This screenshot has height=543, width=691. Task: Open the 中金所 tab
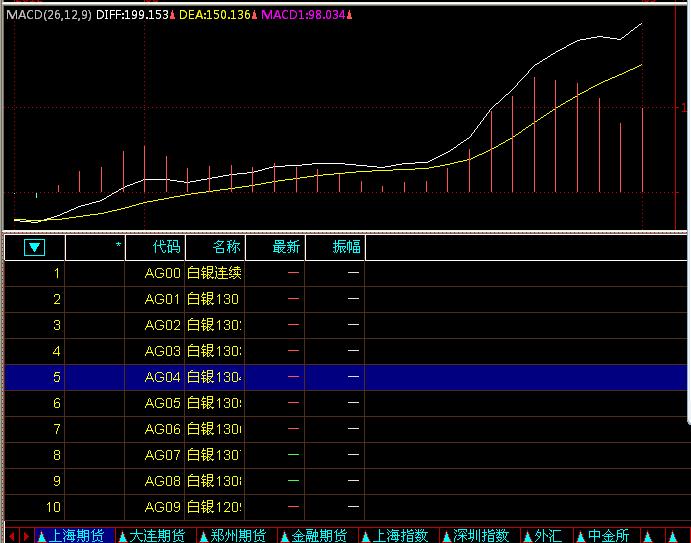[x=608, y=536]
